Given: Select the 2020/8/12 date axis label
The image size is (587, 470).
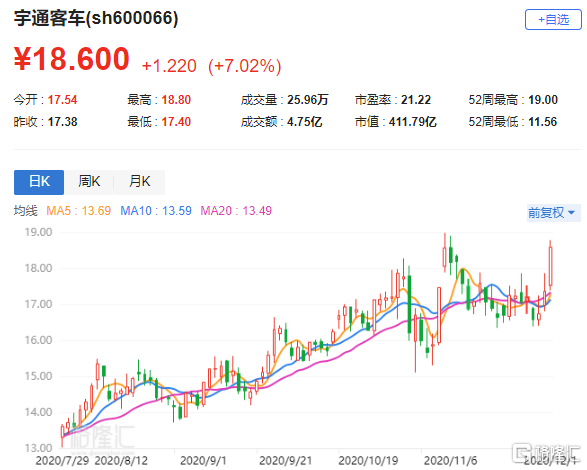Looking at the screenshot, I should coord(121,461).
